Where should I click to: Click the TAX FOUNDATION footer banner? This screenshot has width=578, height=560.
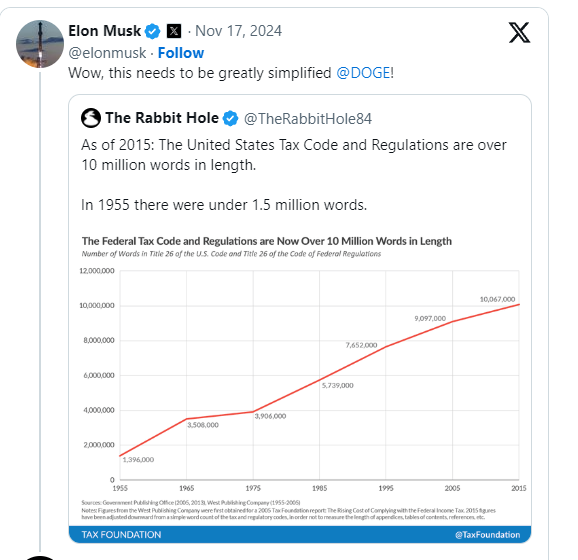point(300,535)
